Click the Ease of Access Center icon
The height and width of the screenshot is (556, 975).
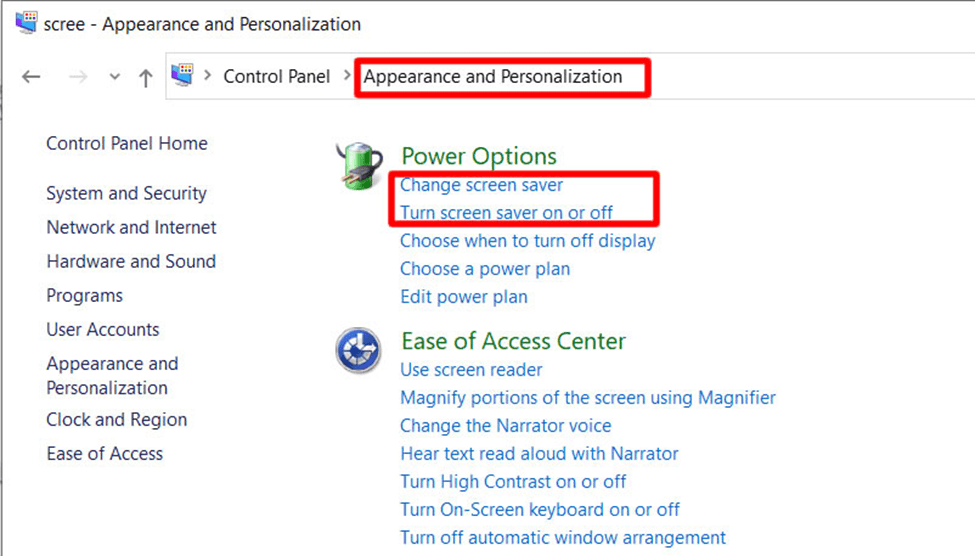coord(357,350)
